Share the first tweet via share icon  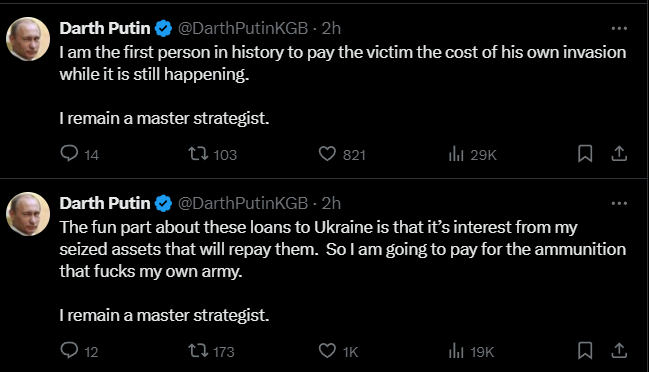(619, 154)
